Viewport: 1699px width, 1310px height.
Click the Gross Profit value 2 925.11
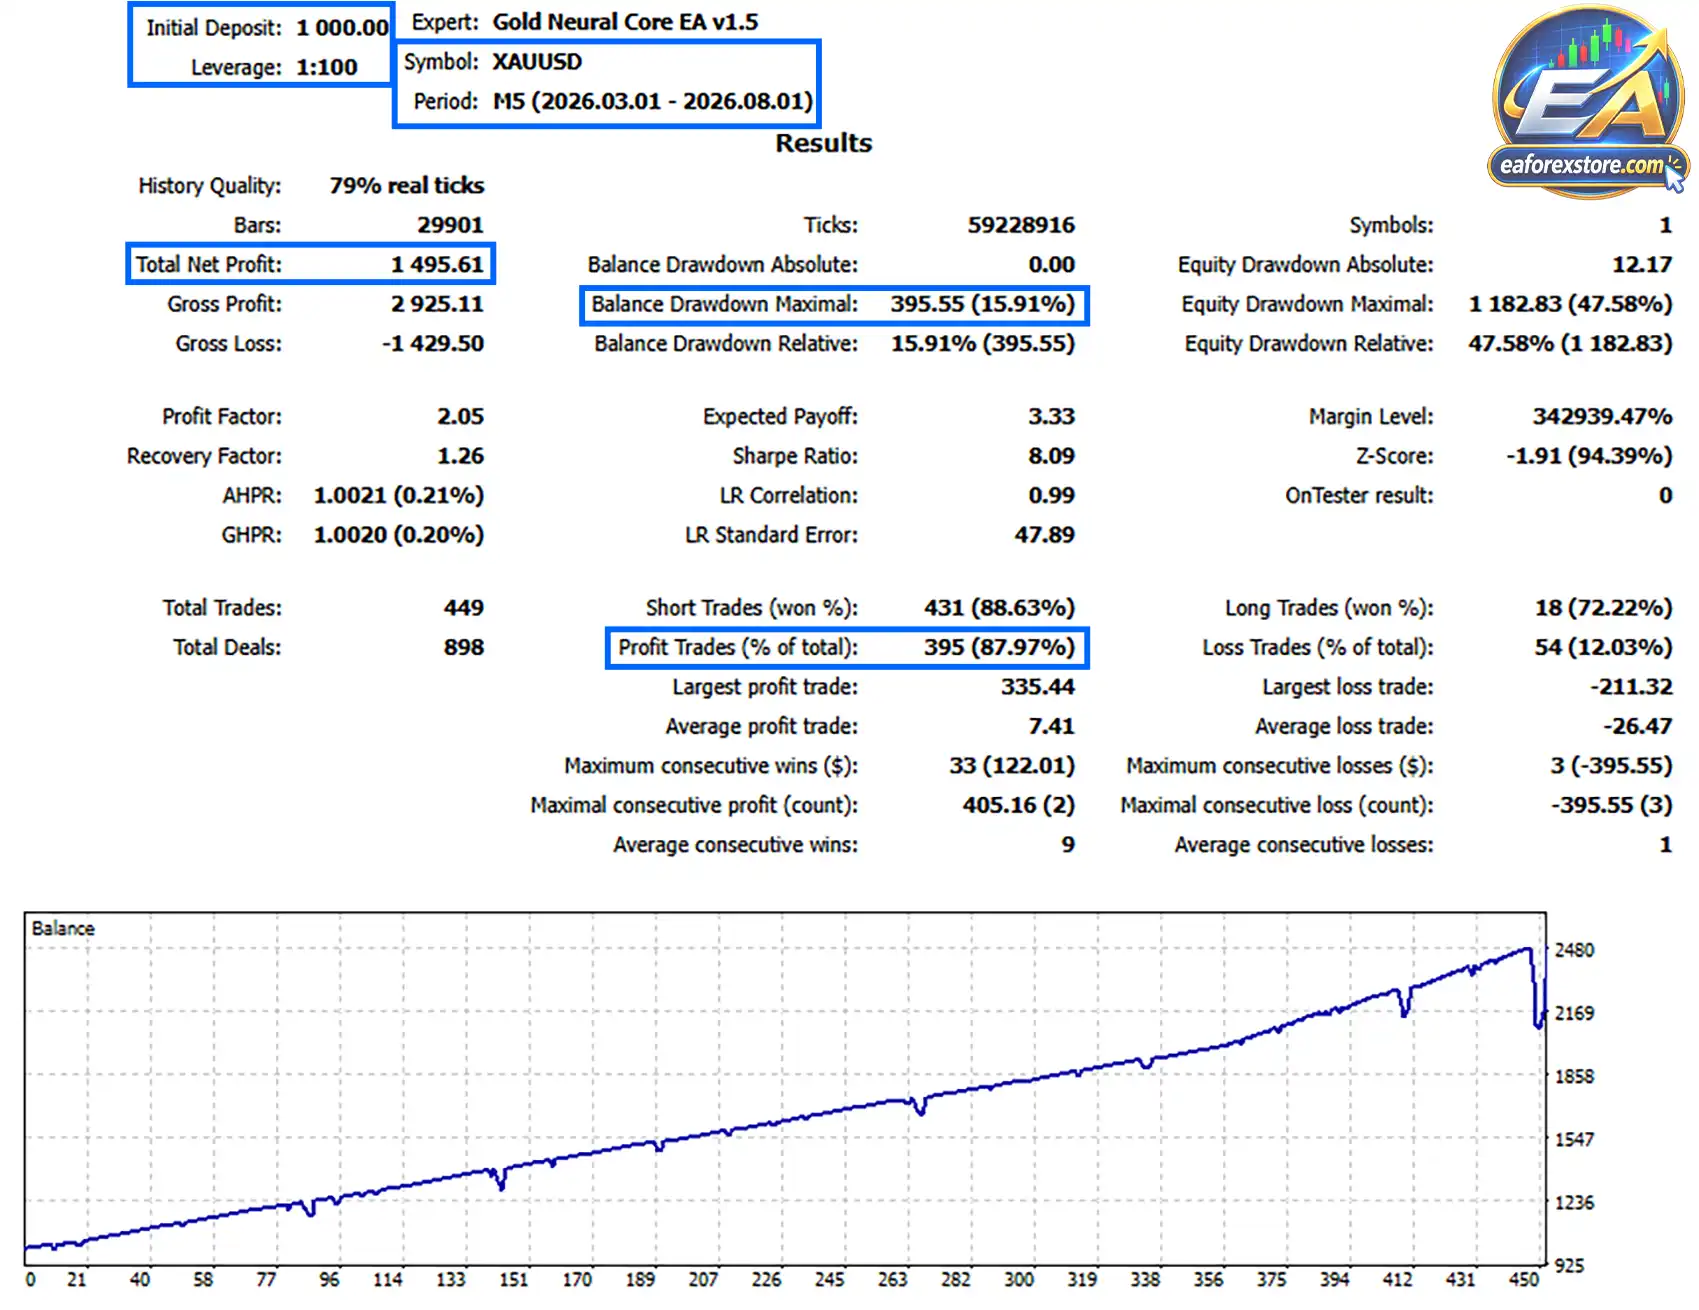tap(437, 304)
